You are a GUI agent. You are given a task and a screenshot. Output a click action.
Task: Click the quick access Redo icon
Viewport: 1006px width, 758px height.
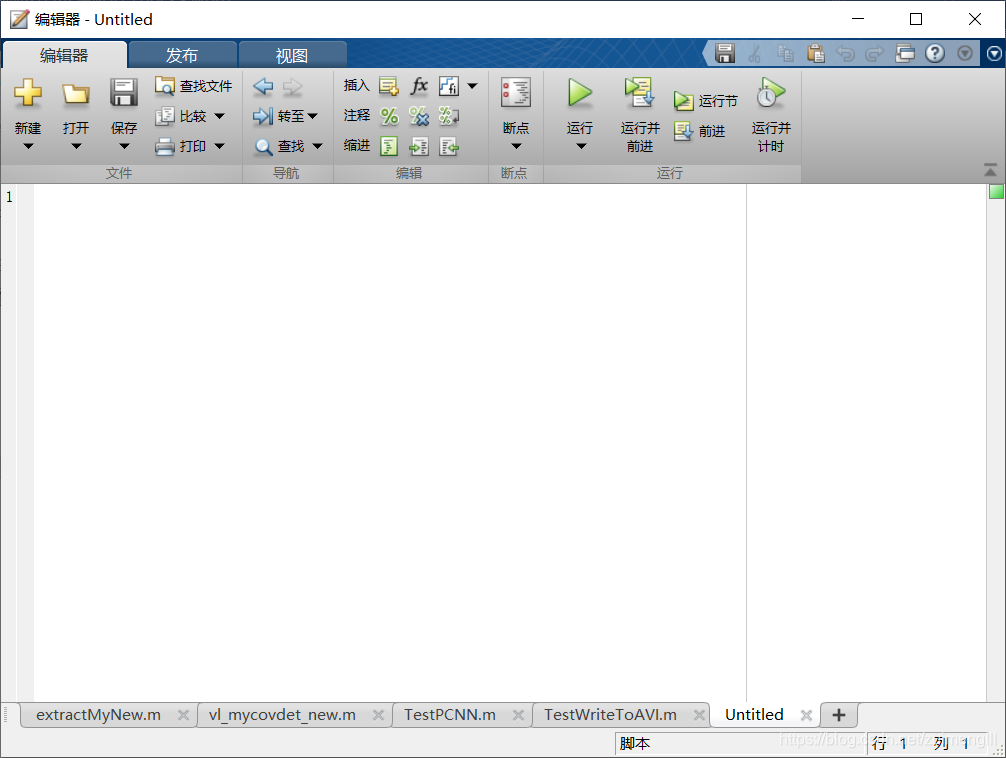tap(874, 53)
